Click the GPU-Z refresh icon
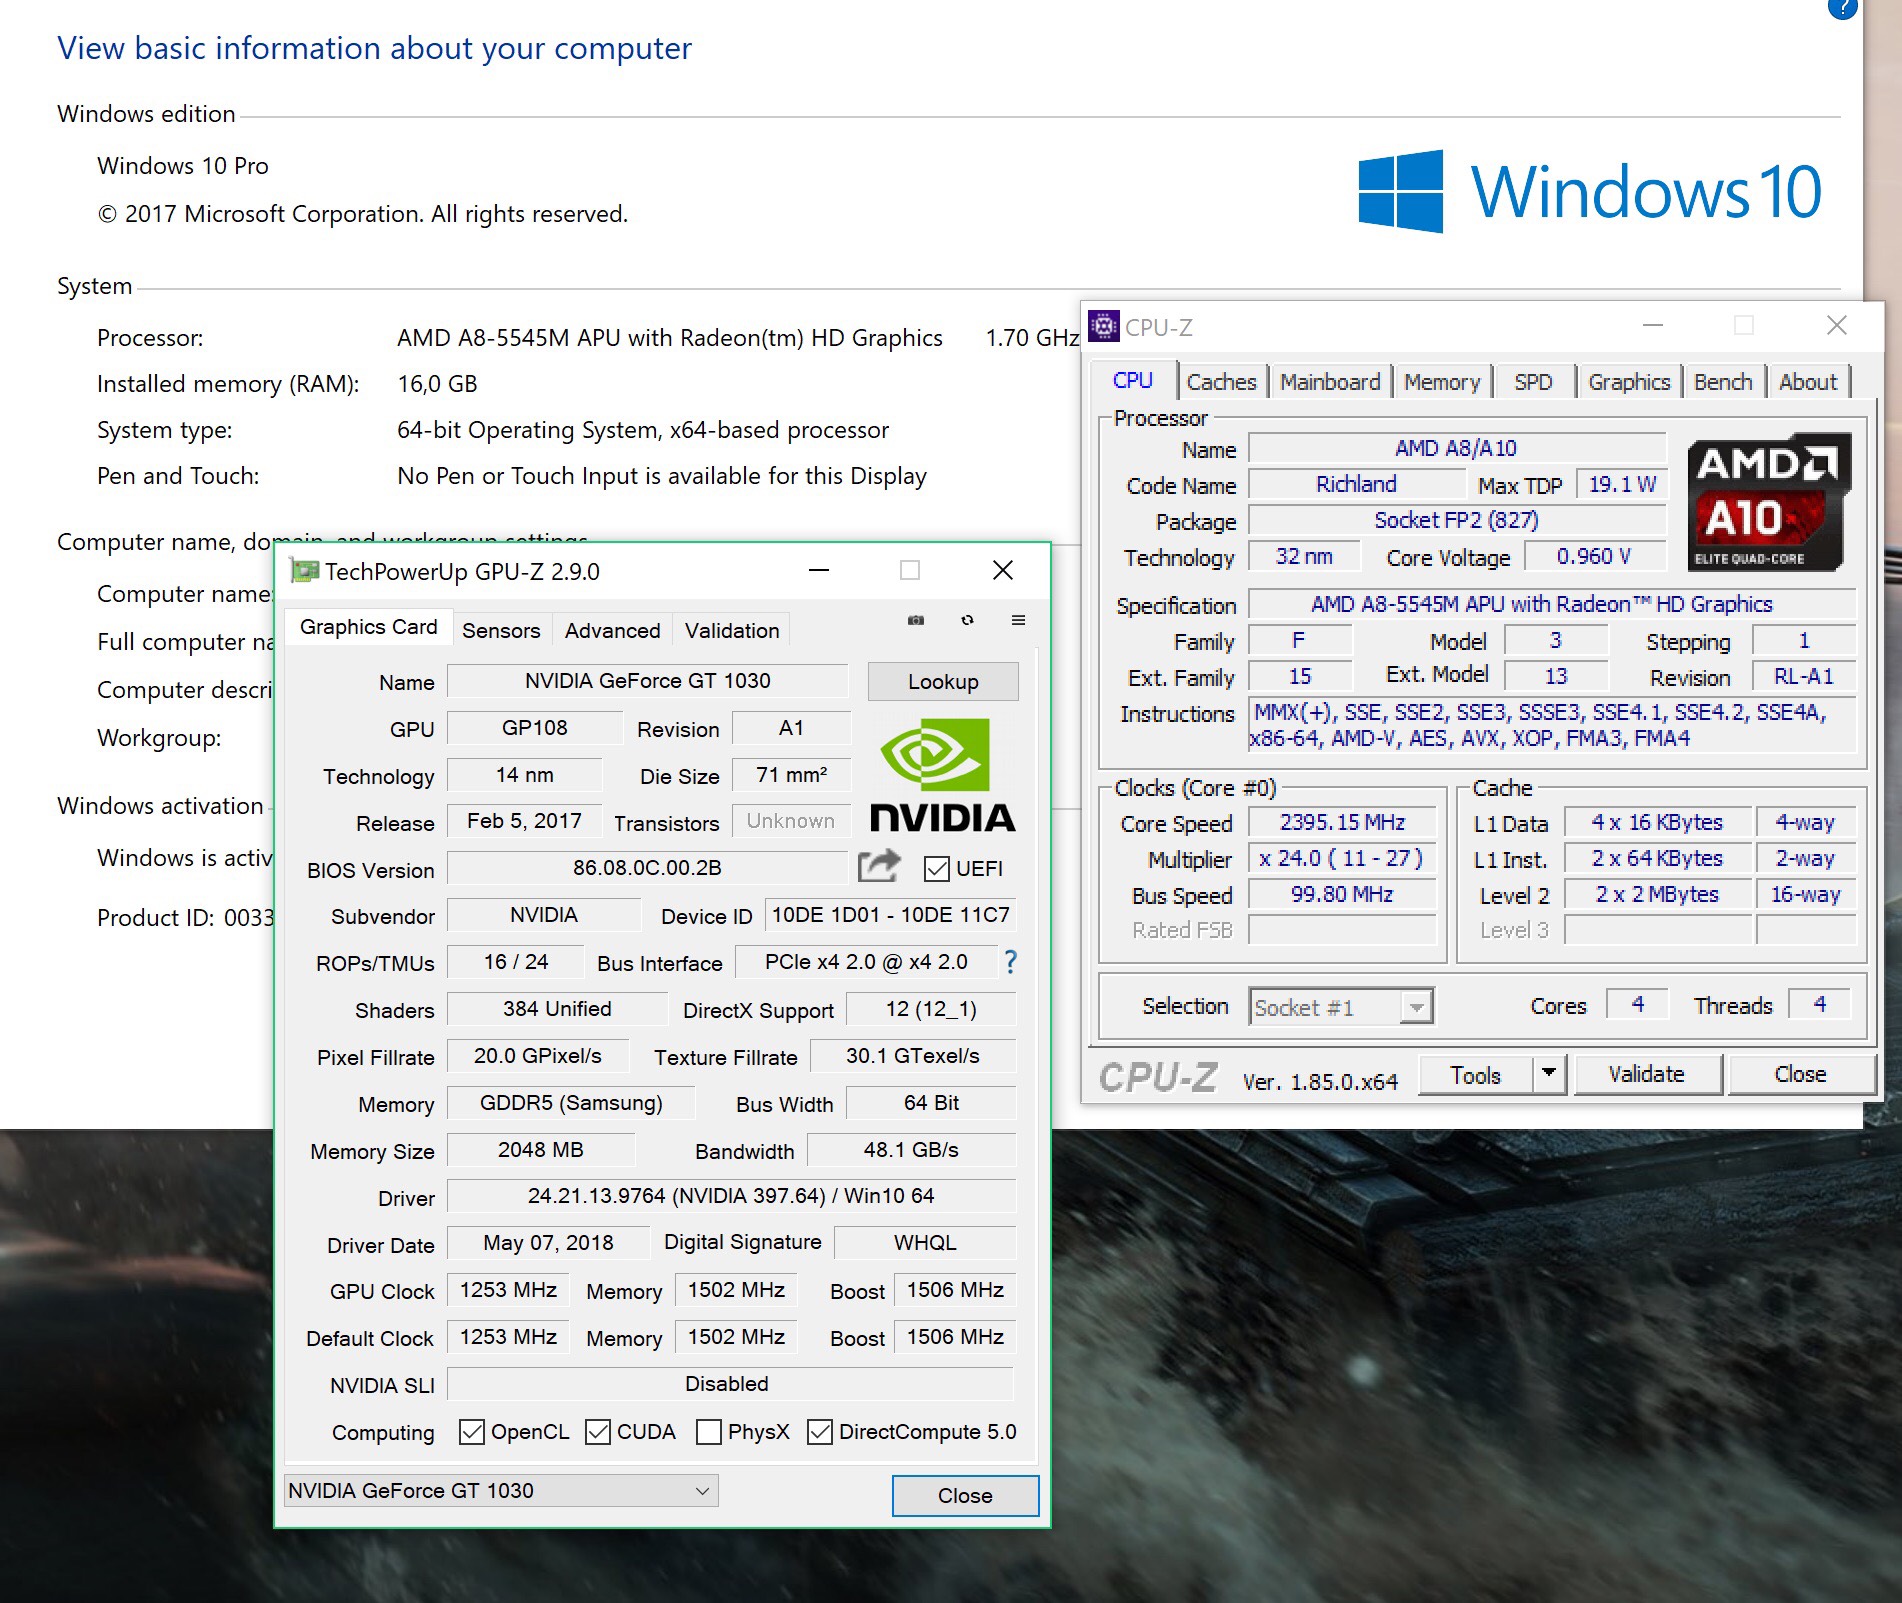Image resolution: width=1902 pixels, height=1603 pixels. (x=967, y=620)
